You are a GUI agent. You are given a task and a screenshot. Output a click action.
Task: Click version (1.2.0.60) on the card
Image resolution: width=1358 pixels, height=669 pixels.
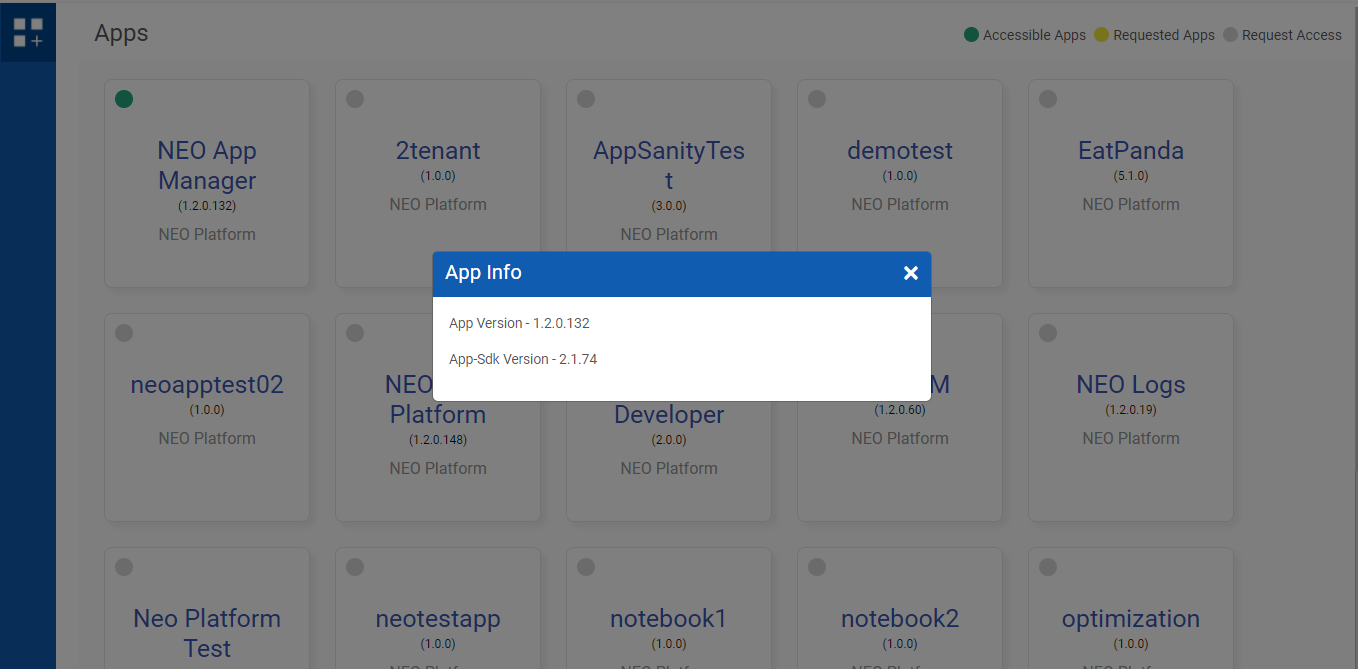tap(900, 410)
